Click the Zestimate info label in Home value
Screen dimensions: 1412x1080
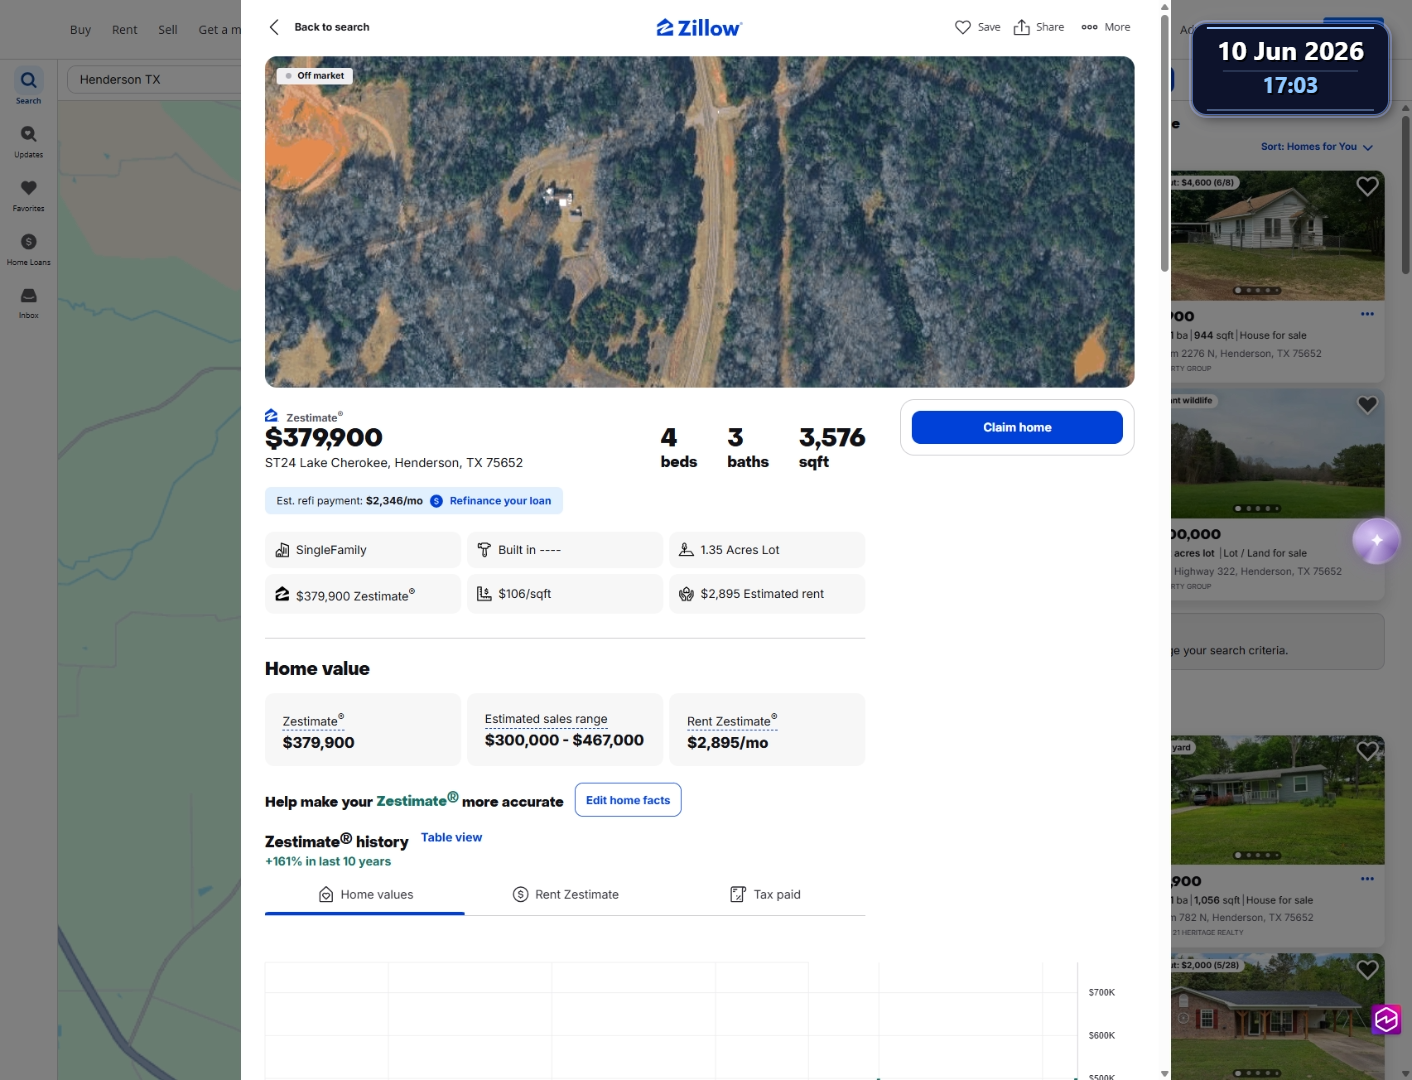pos(313,722)
